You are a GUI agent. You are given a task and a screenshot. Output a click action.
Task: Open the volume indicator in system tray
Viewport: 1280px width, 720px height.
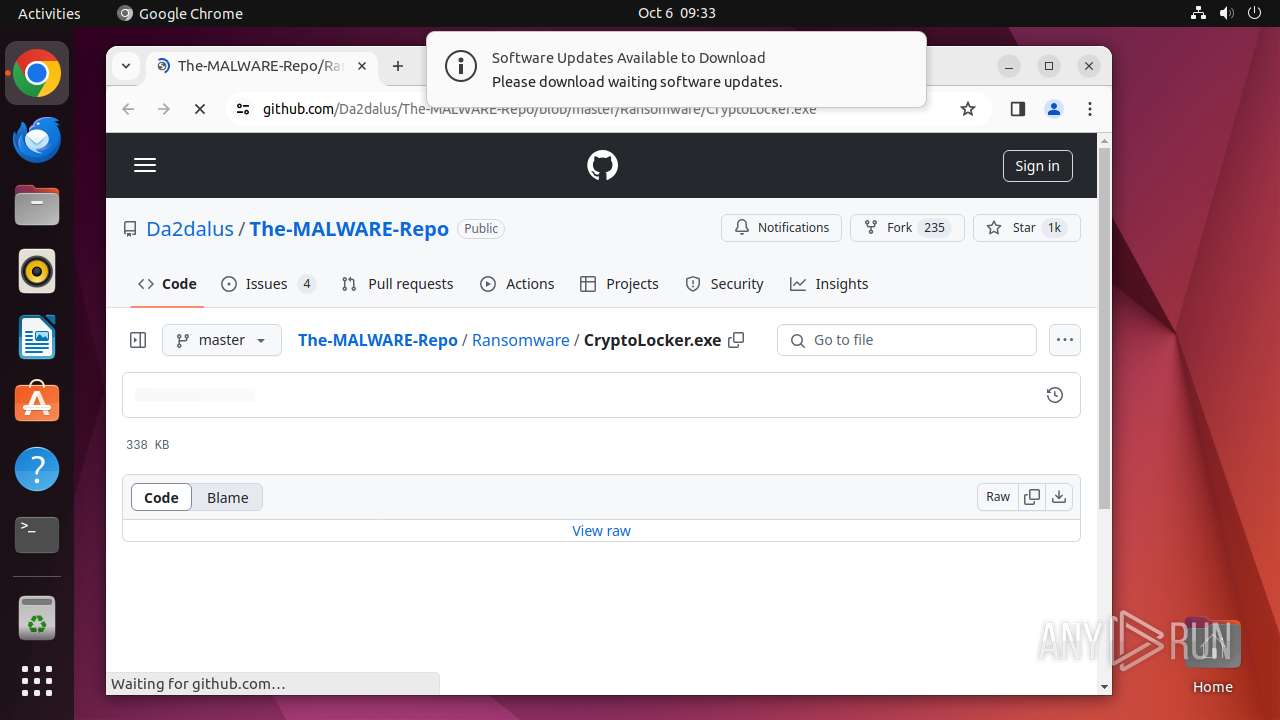pyautogui.click(x=1226, y=13)
